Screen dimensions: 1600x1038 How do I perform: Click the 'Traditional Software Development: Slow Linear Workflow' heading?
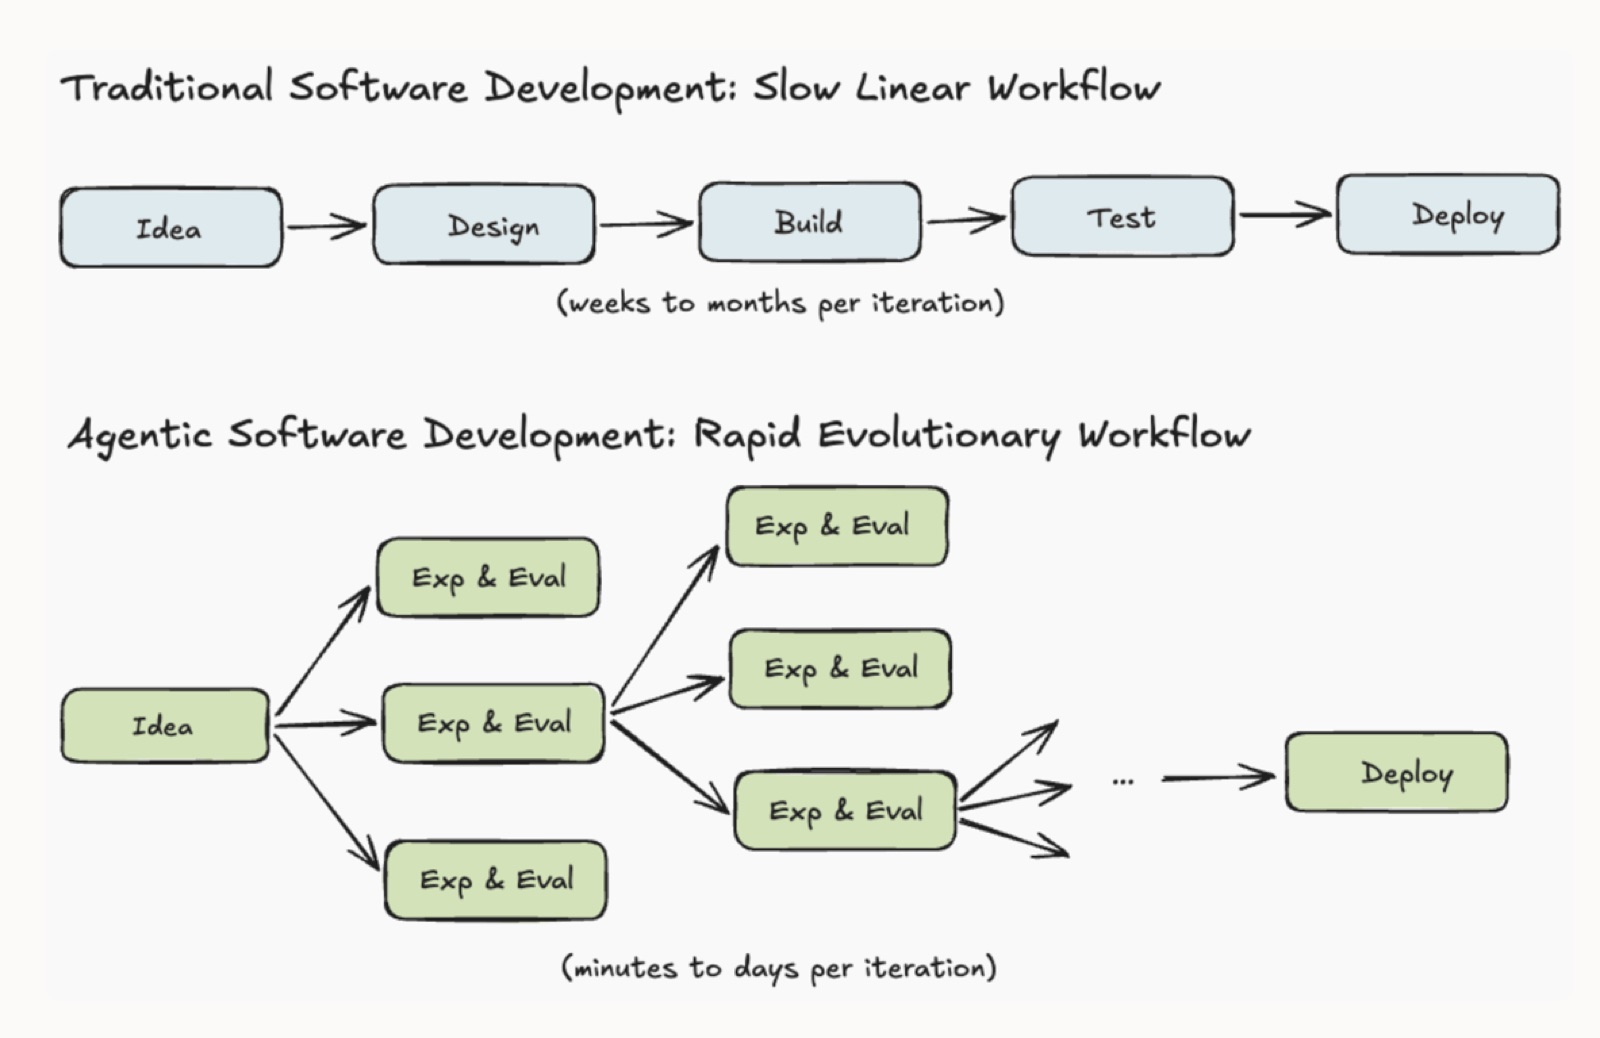pos(611,88)
